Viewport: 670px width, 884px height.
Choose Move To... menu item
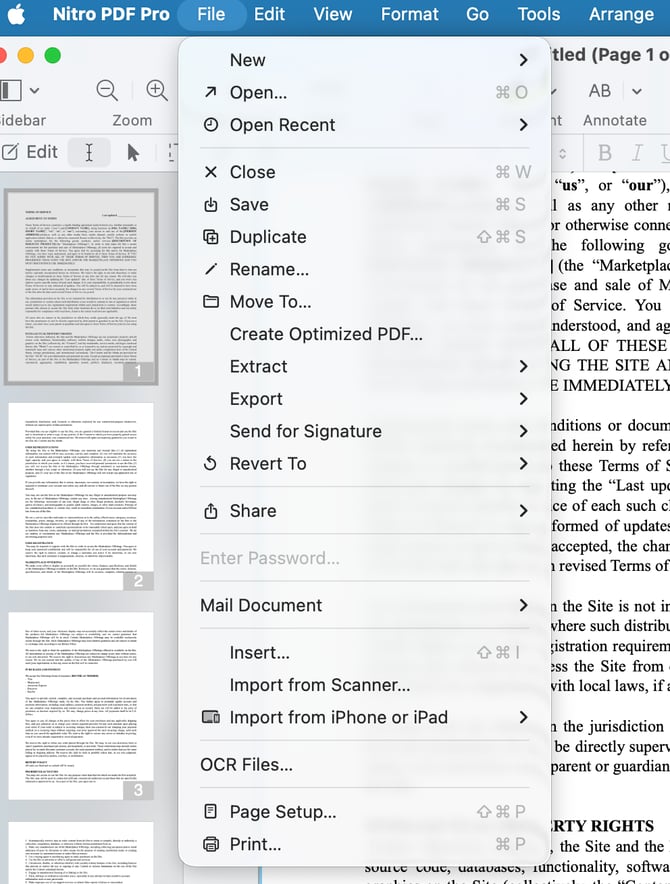tap(364, 302)
